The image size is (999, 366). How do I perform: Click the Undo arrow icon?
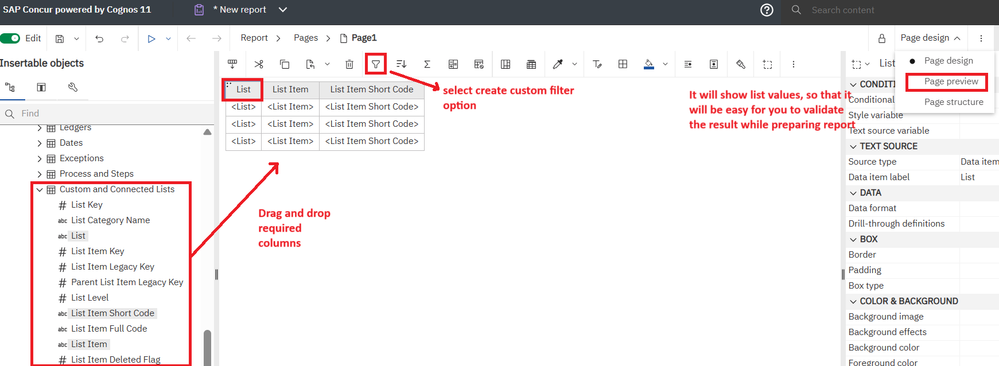99,38
